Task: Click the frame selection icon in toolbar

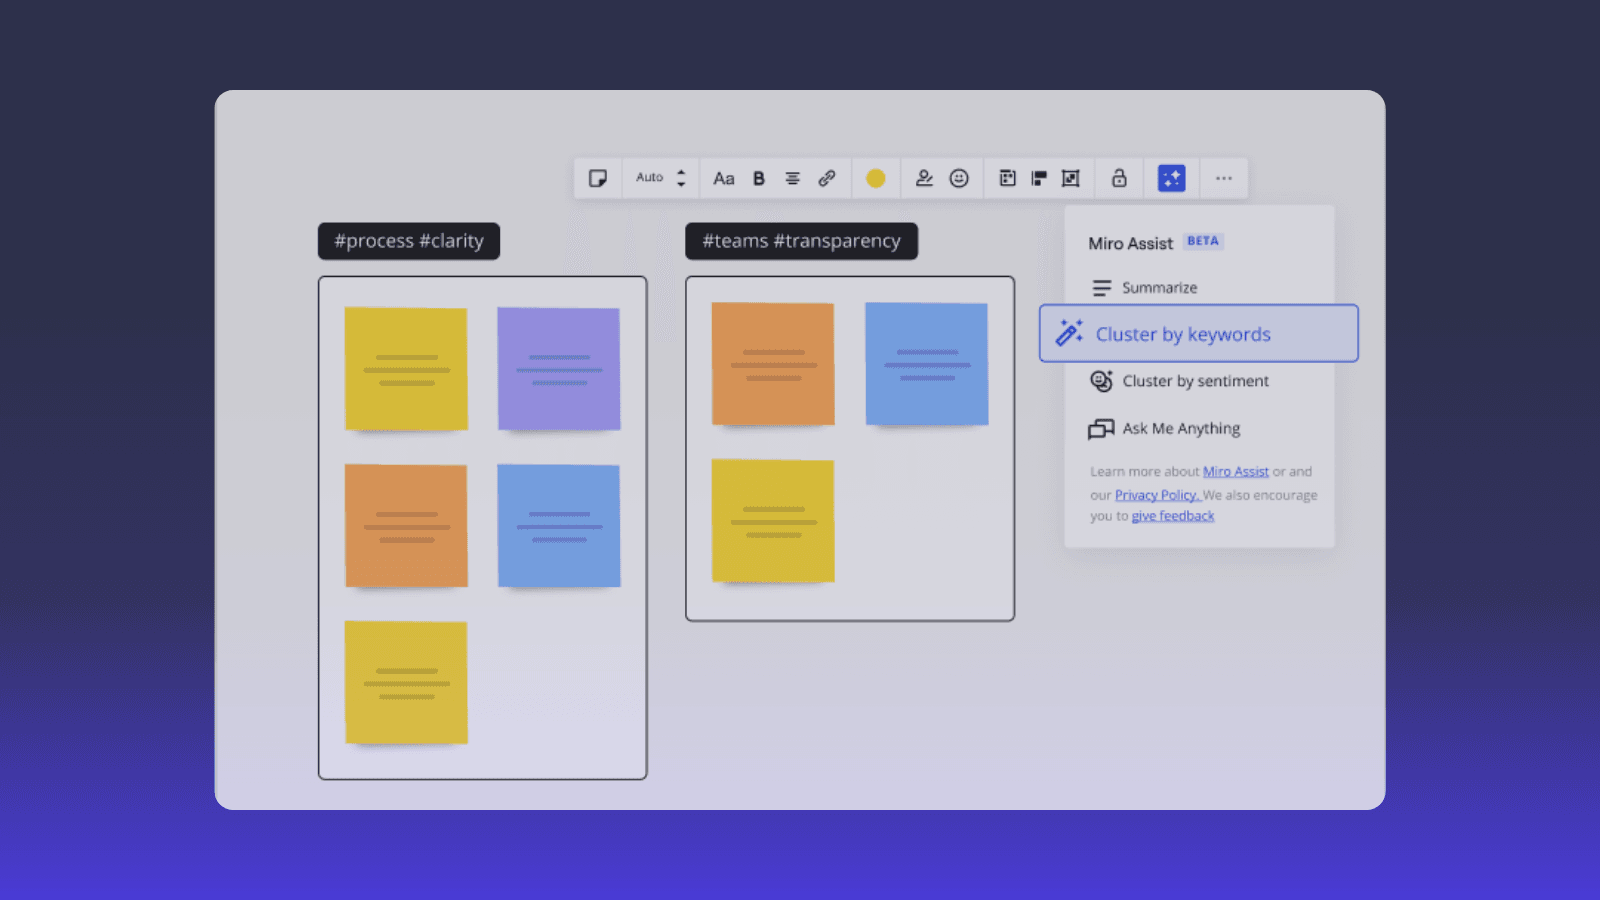Action: pyautogui.click(x=1070, y=178)
